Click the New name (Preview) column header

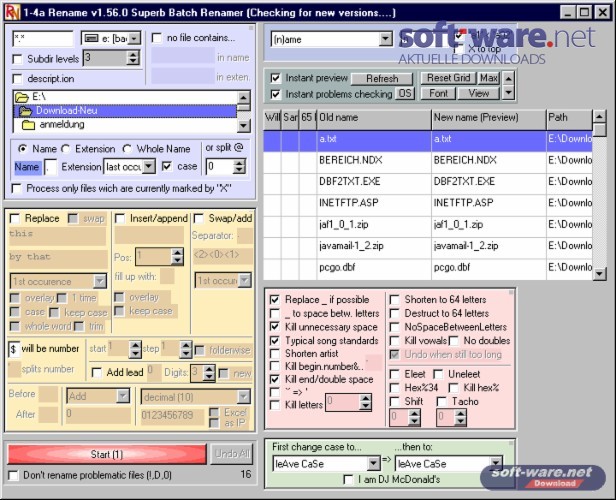(x=489, y=118)
